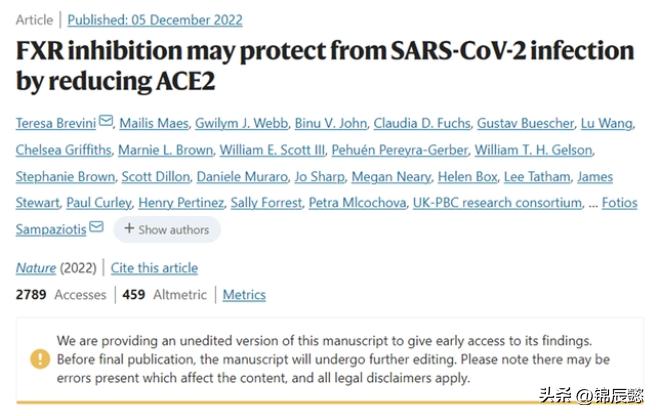Click the yellow warning exclamation icon
Screen dimensions: 656x416
pos(39,358)
